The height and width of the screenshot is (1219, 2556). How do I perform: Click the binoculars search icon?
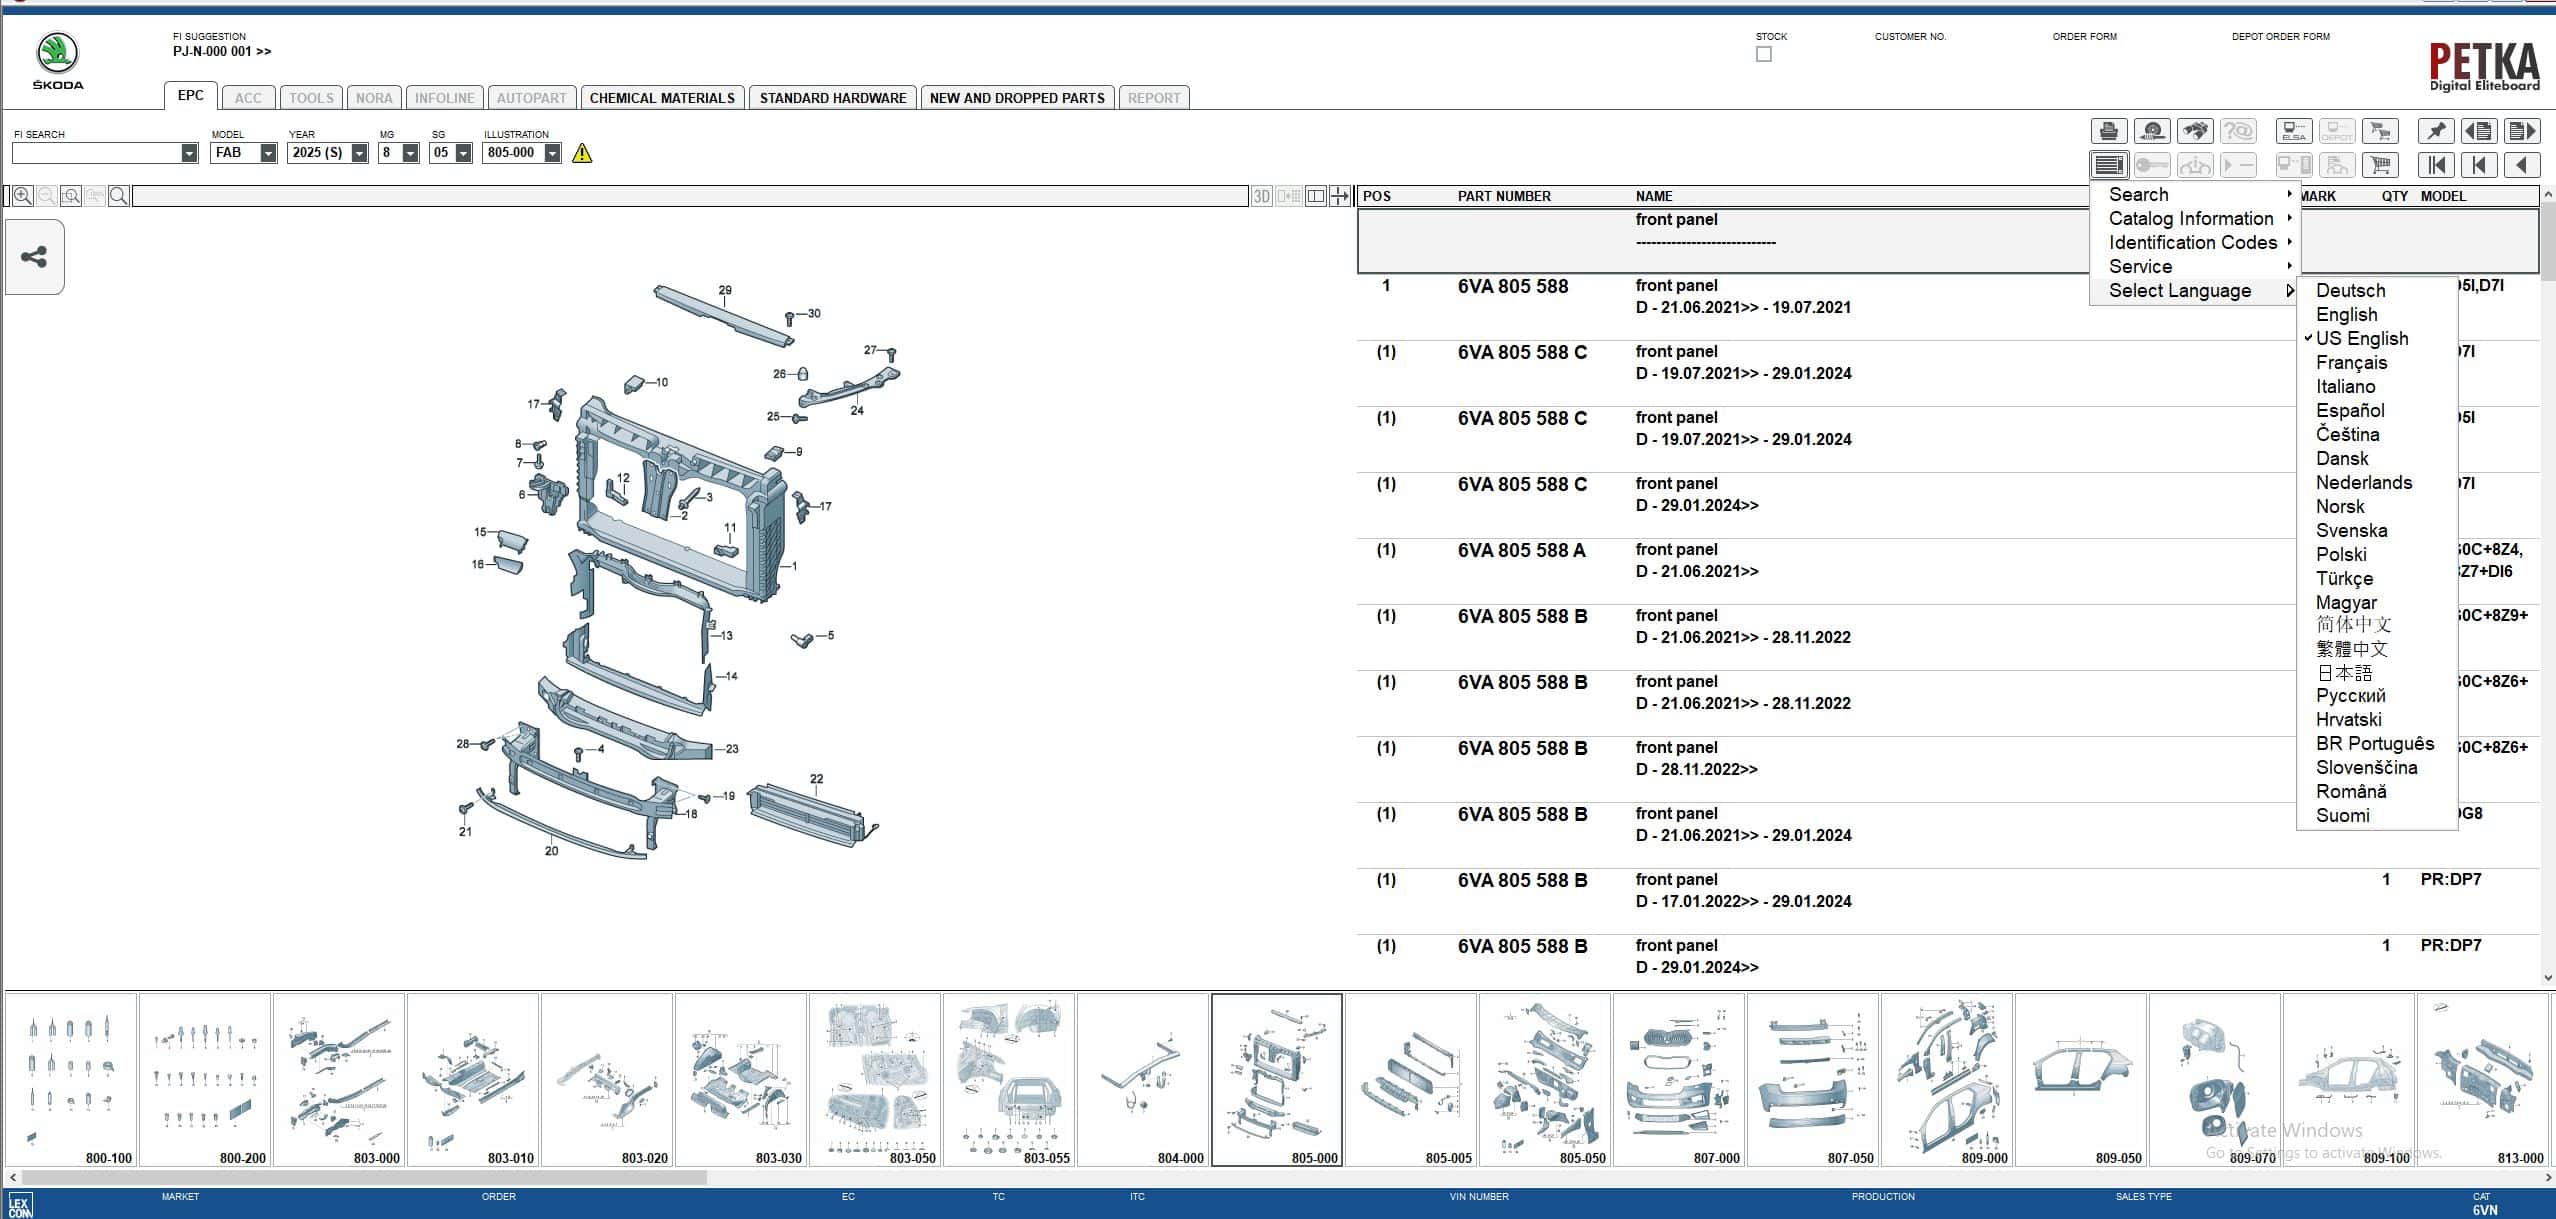click(2195, 131)
